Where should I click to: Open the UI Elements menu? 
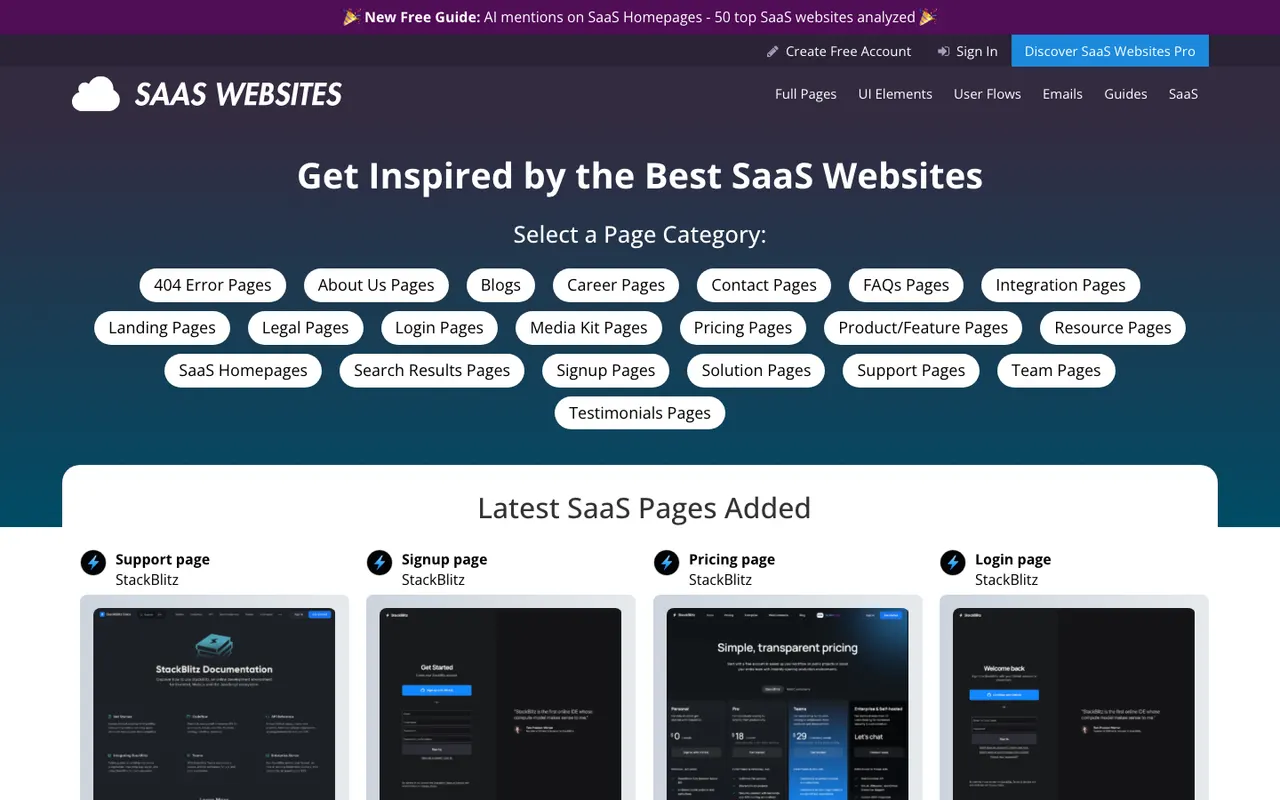(895, 94)
